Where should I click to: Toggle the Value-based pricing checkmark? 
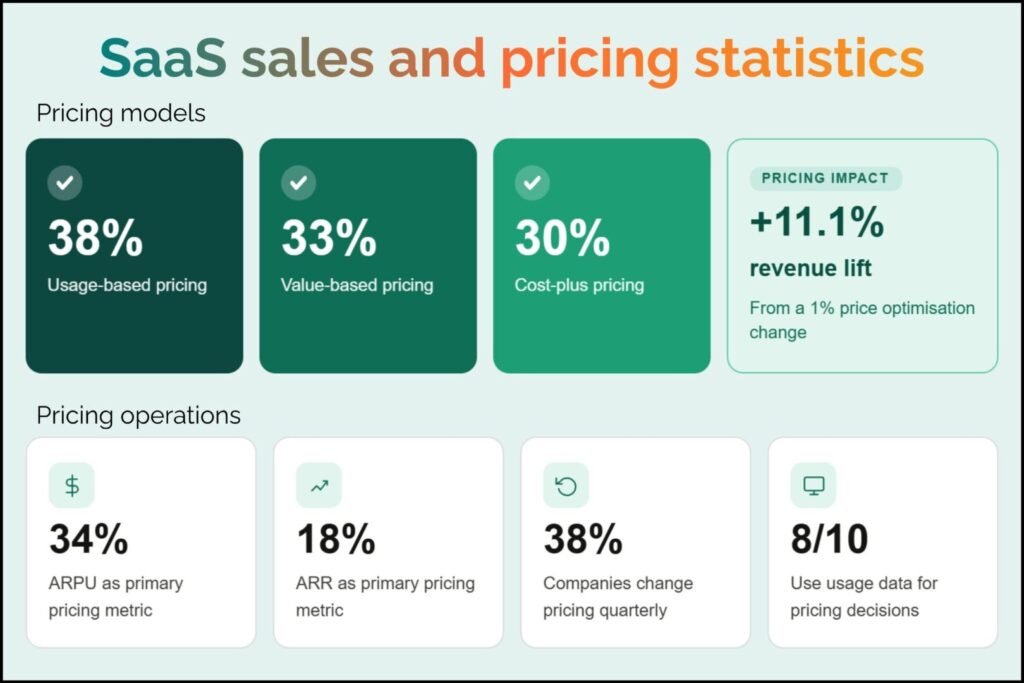coord(298,183)
